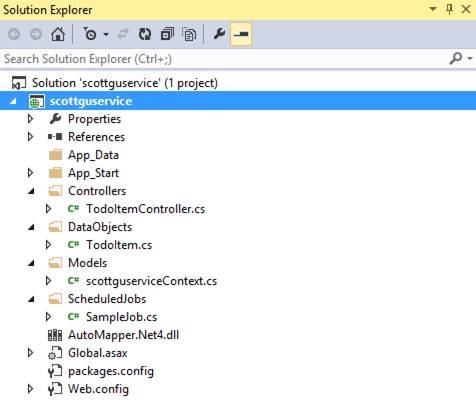The width and height of the screenshot is (476, 408).
Task: Click the Refresh icon in toolbar
Action: (145, 34)
